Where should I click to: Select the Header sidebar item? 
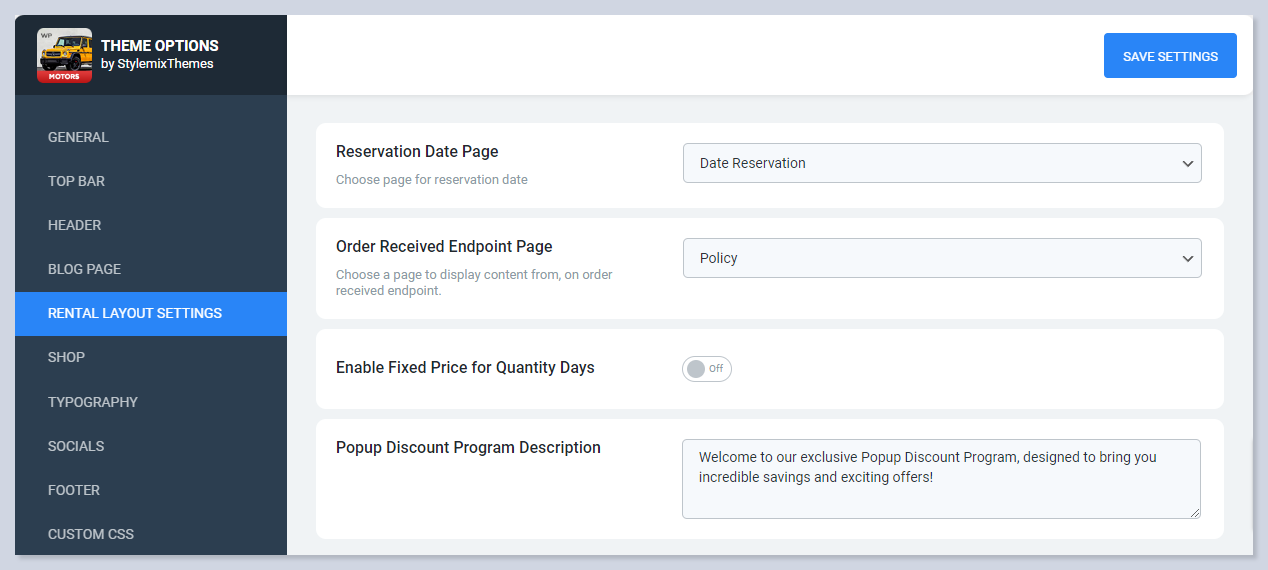pos(74,225)
